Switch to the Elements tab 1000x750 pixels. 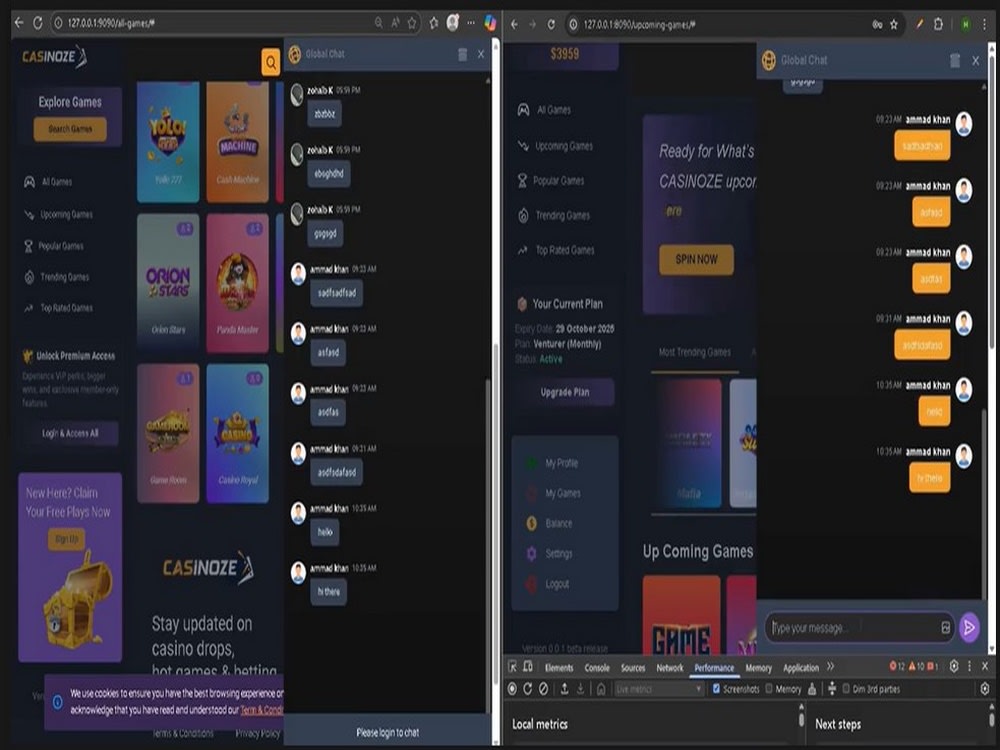tap(559, 668)
